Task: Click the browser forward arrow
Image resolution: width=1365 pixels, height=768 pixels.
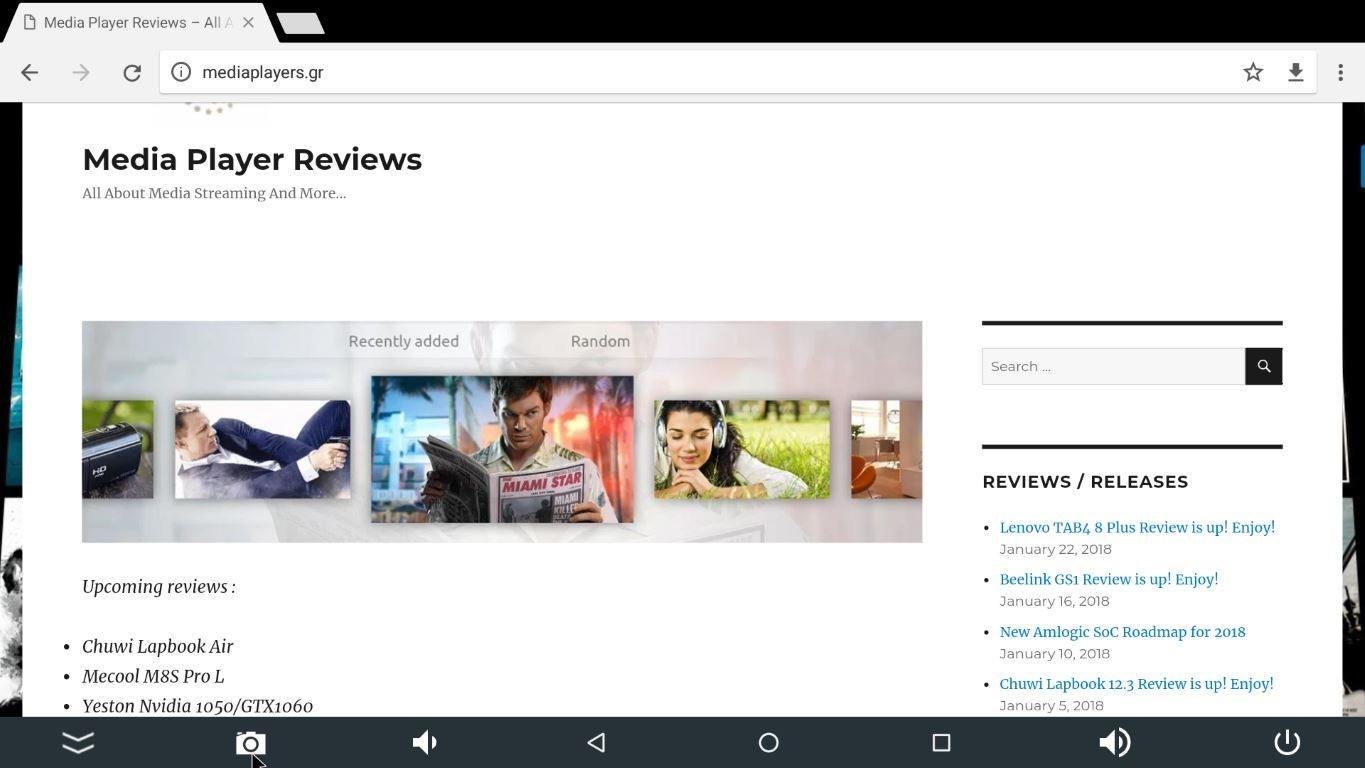Action: pyautogui.click(x=81, y=72)
